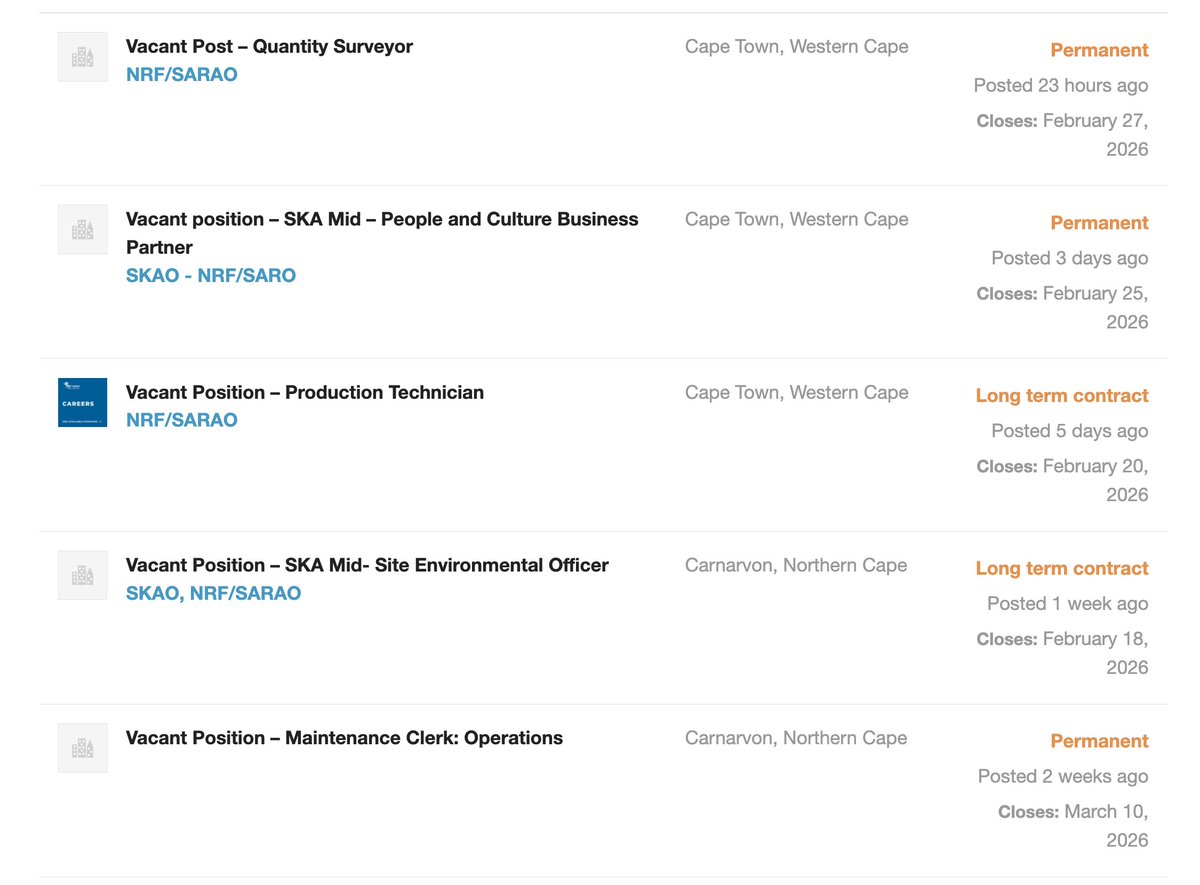Viewport: 1200px width, 885px height.
Task: Open SKA Mid People and Culture Business Partner job
Action: pos(382,233)
